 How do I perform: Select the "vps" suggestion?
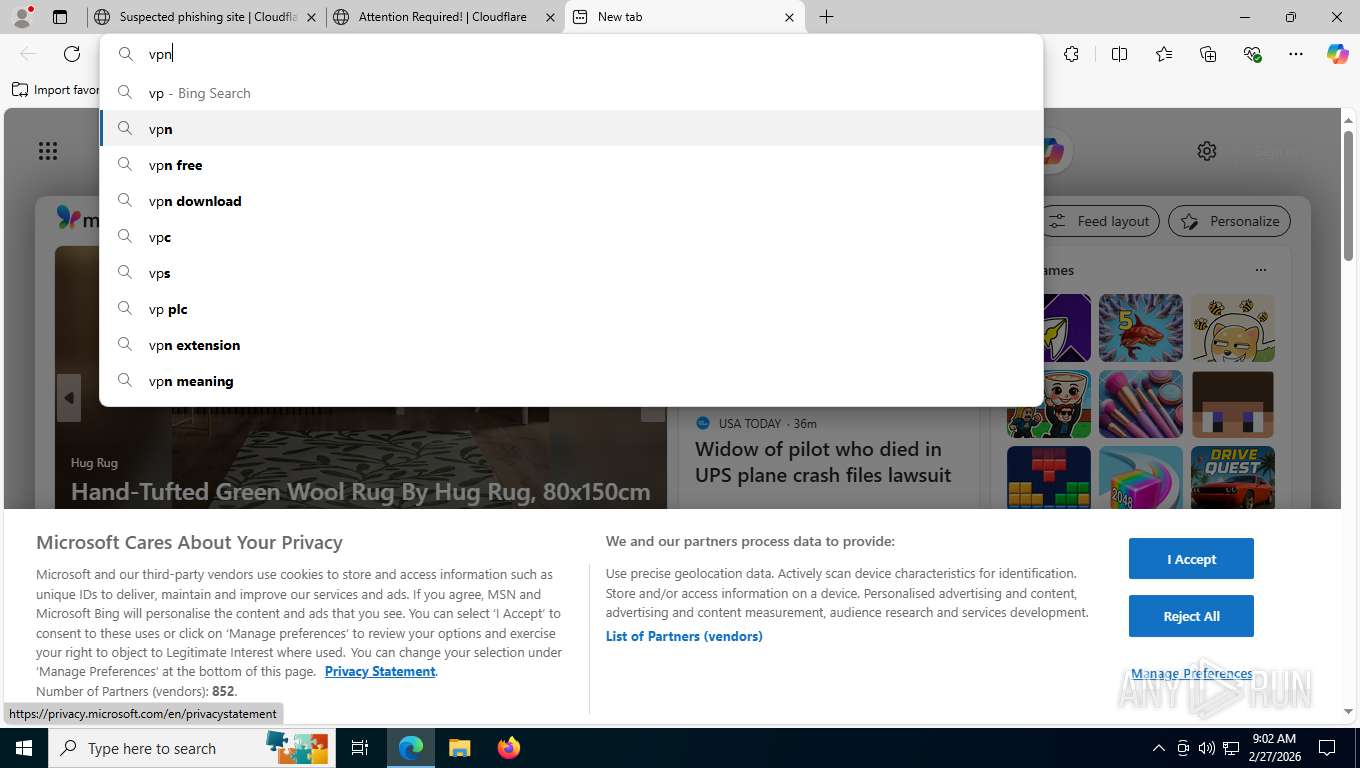pyautogui.click(x=571, y=273)
